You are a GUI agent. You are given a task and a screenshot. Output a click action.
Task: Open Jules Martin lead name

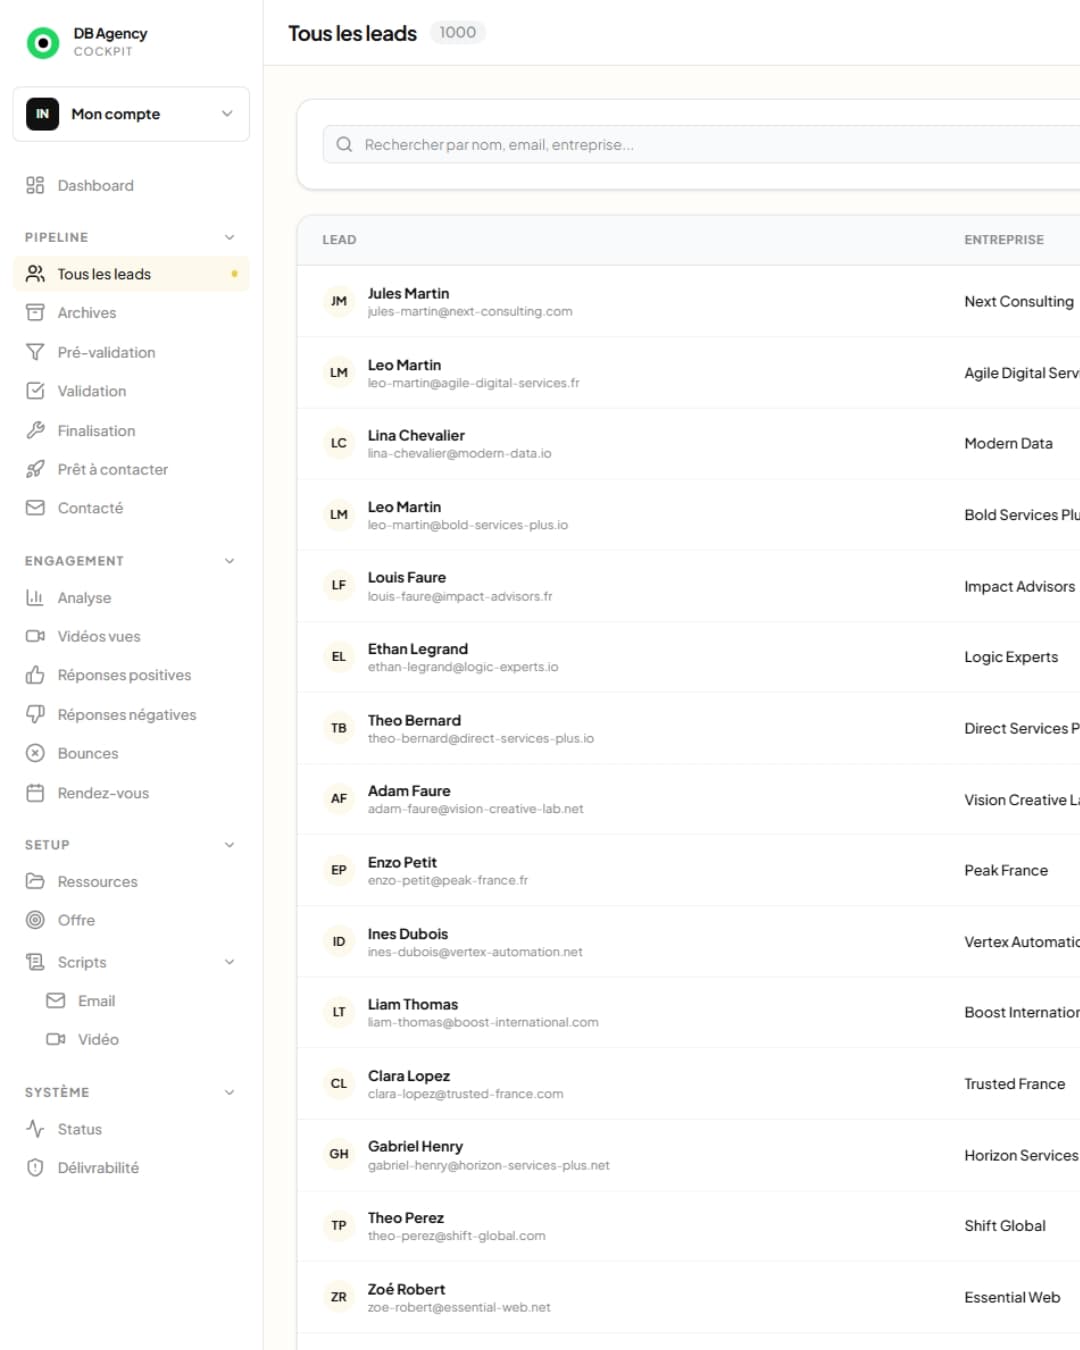[408, 293]
